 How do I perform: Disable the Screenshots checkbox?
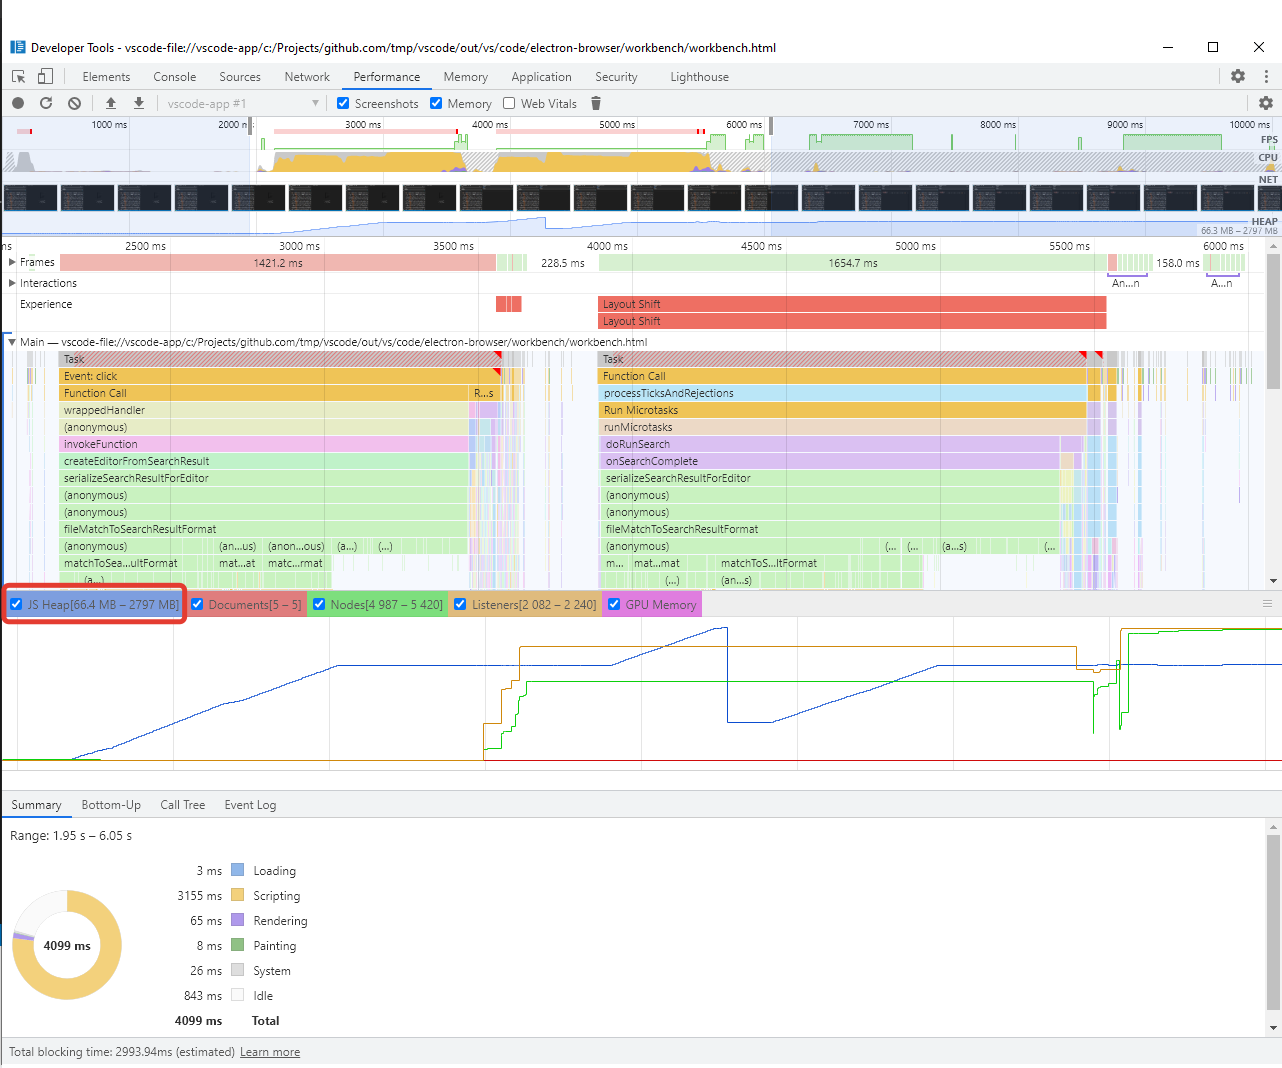pyautogui.click(x=343, y=103)
